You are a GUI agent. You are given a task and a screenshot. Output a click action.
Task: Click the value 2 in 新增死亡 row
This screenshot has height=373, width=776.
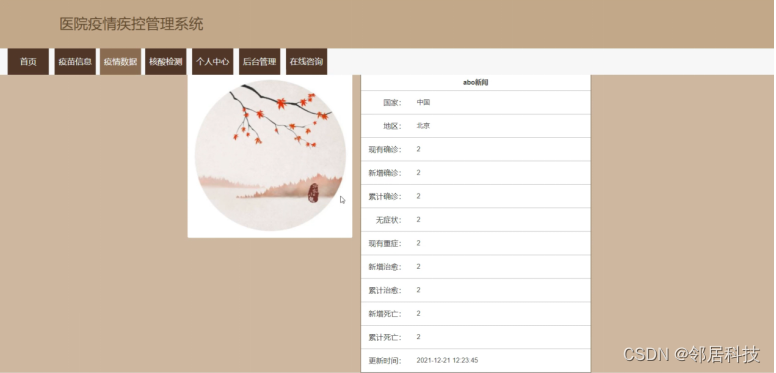click(419, 314)
